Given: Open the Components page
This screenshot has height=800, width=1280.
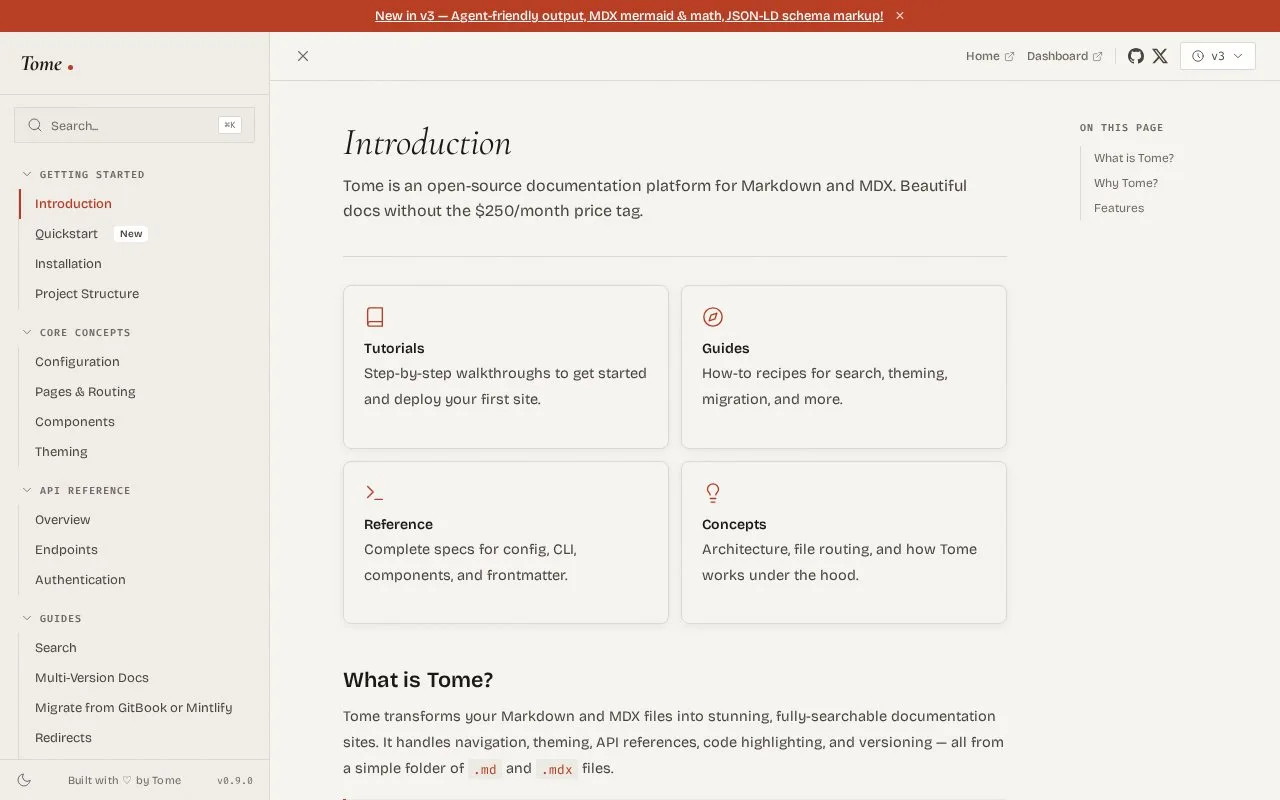Looking at the screenshot, I should (x=75, y=422).
